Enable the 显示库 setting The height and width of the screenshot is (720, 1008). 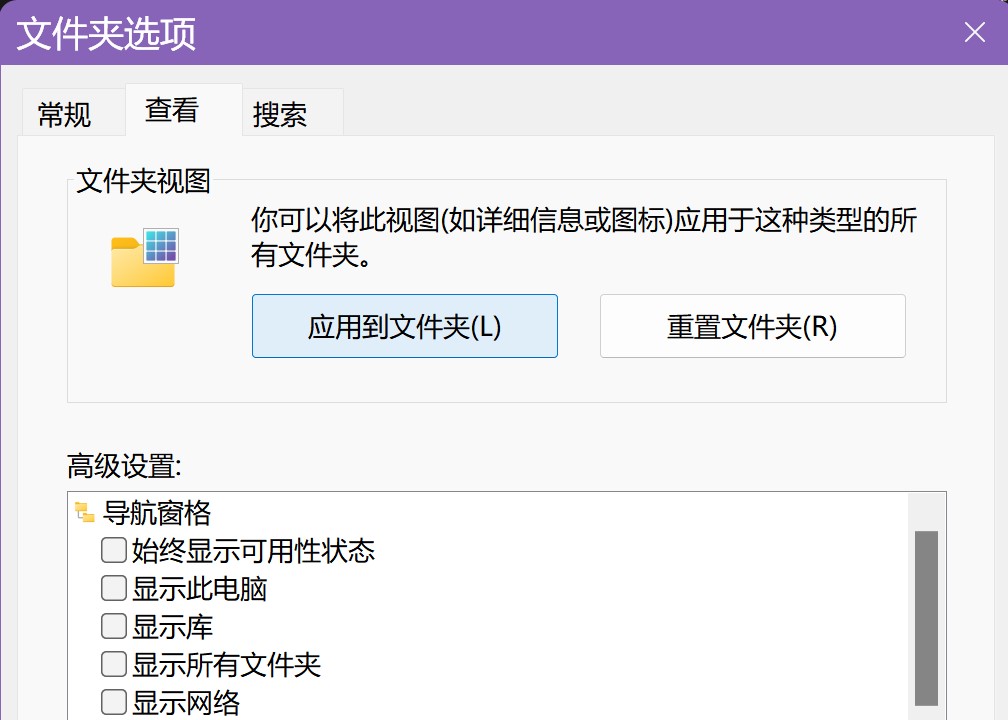[x=113, y=626]
